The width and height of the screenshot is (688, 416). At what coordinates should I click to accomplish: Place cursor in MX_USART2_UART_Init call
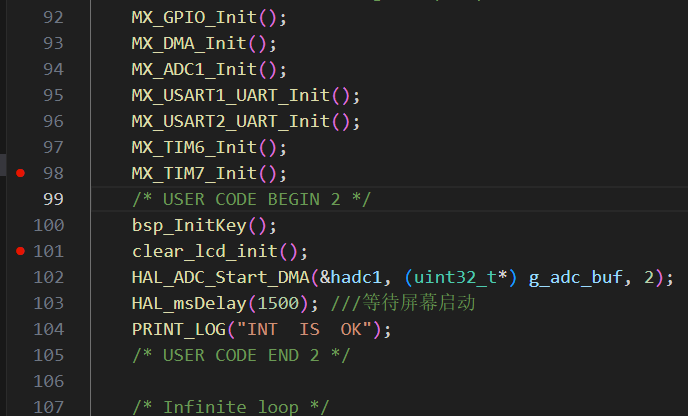coord(246,122)
